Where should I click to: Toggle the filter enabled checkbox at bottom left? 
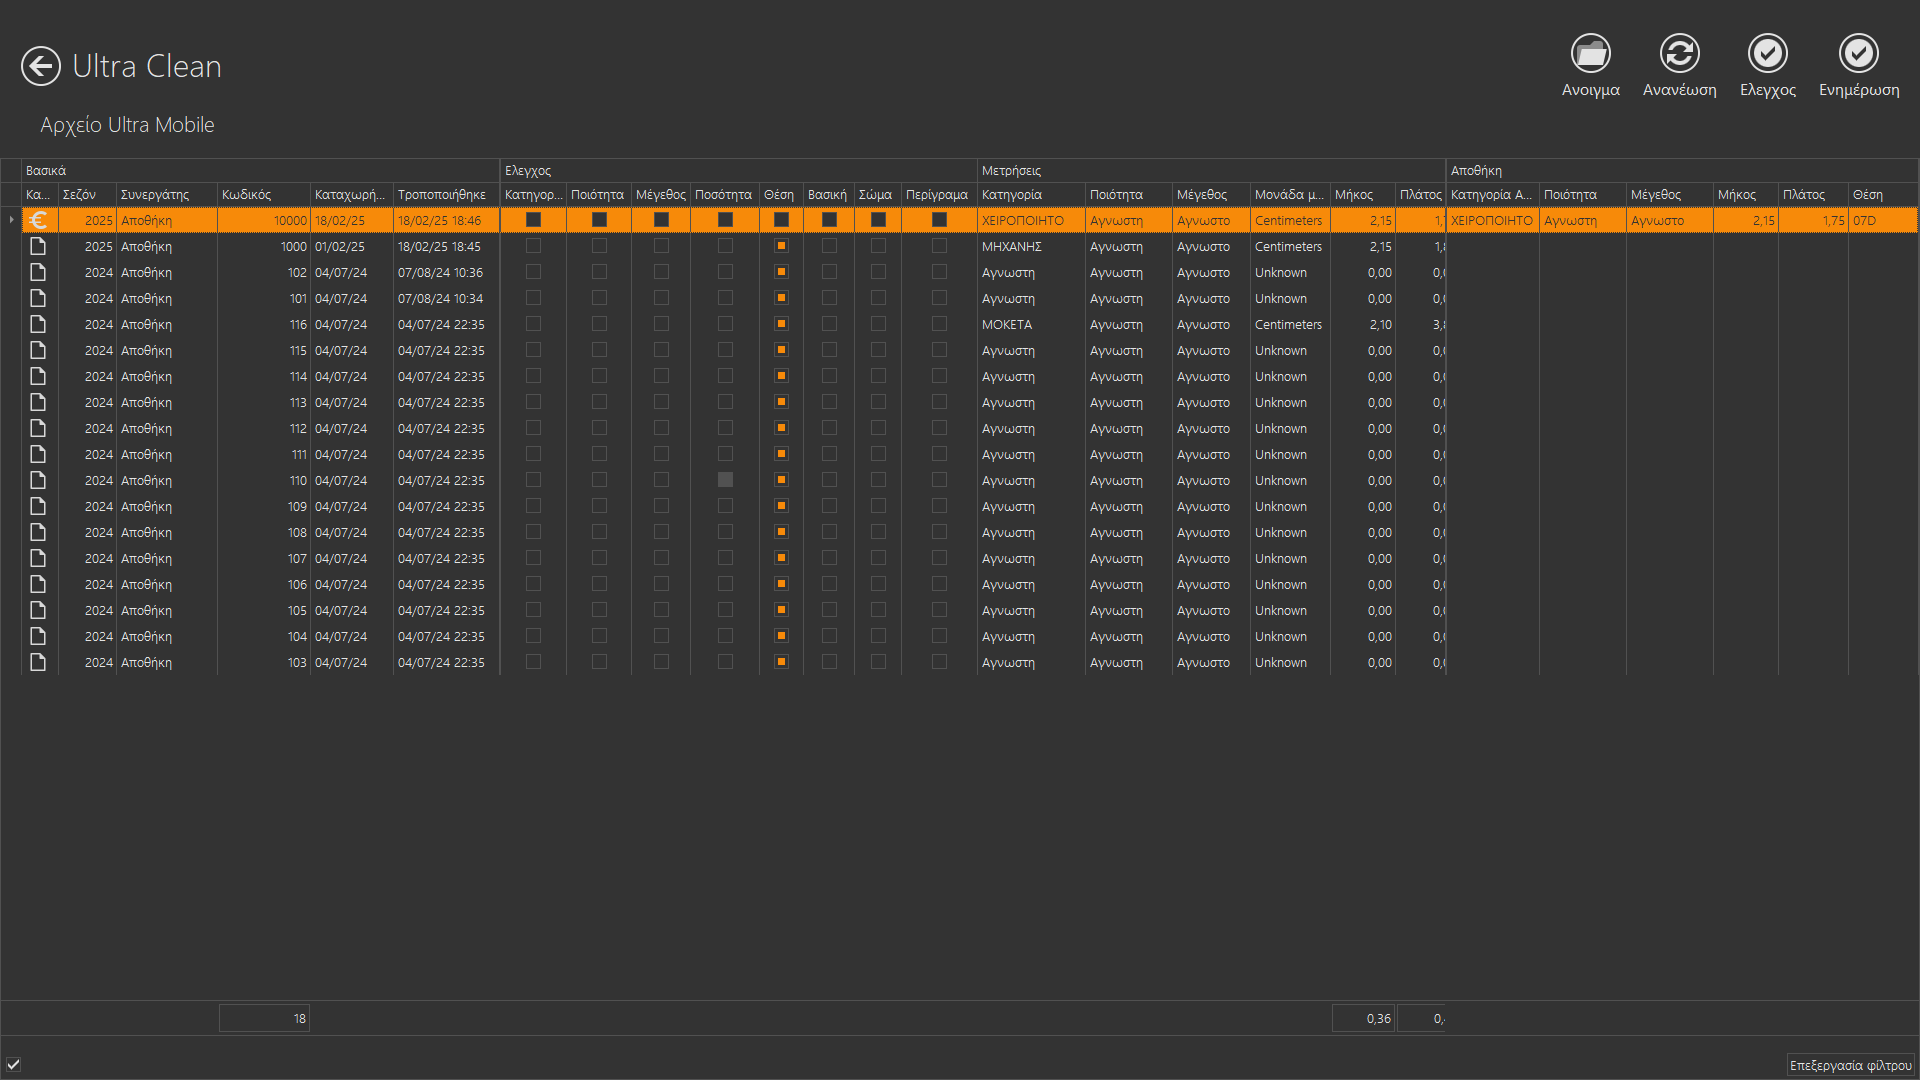(x=14, y=1065)
